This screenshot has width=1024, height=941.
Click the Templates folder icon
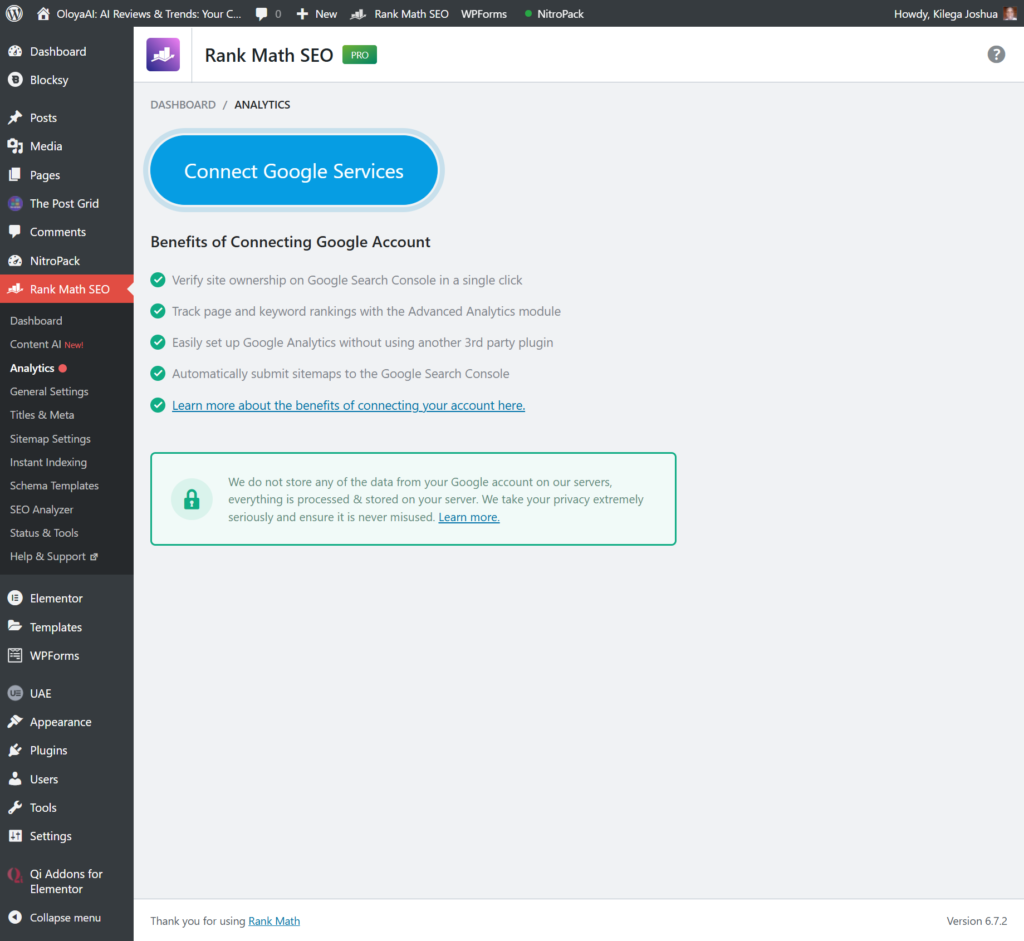click(x=15, y=627)
